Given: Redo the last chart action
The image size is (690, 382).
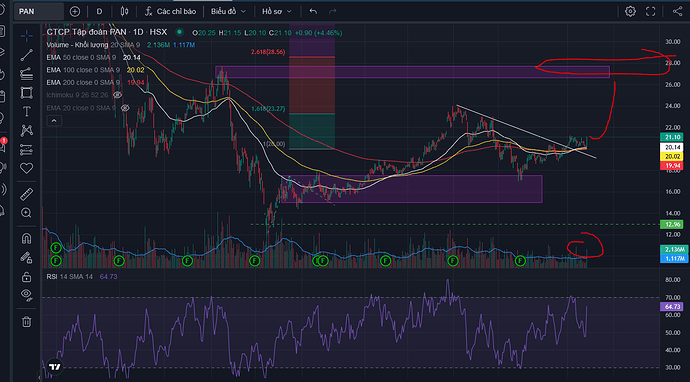Looking at the screenshot, I should click(x=333, y=11).
